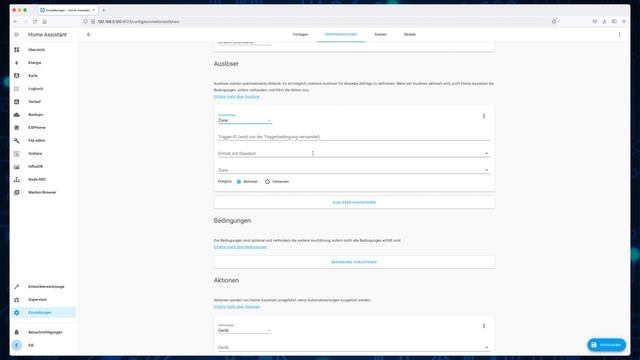Viewport: 640px width, 360px height.
Task: Switch to the Automatisierungen tab
Action: (341, 35)
